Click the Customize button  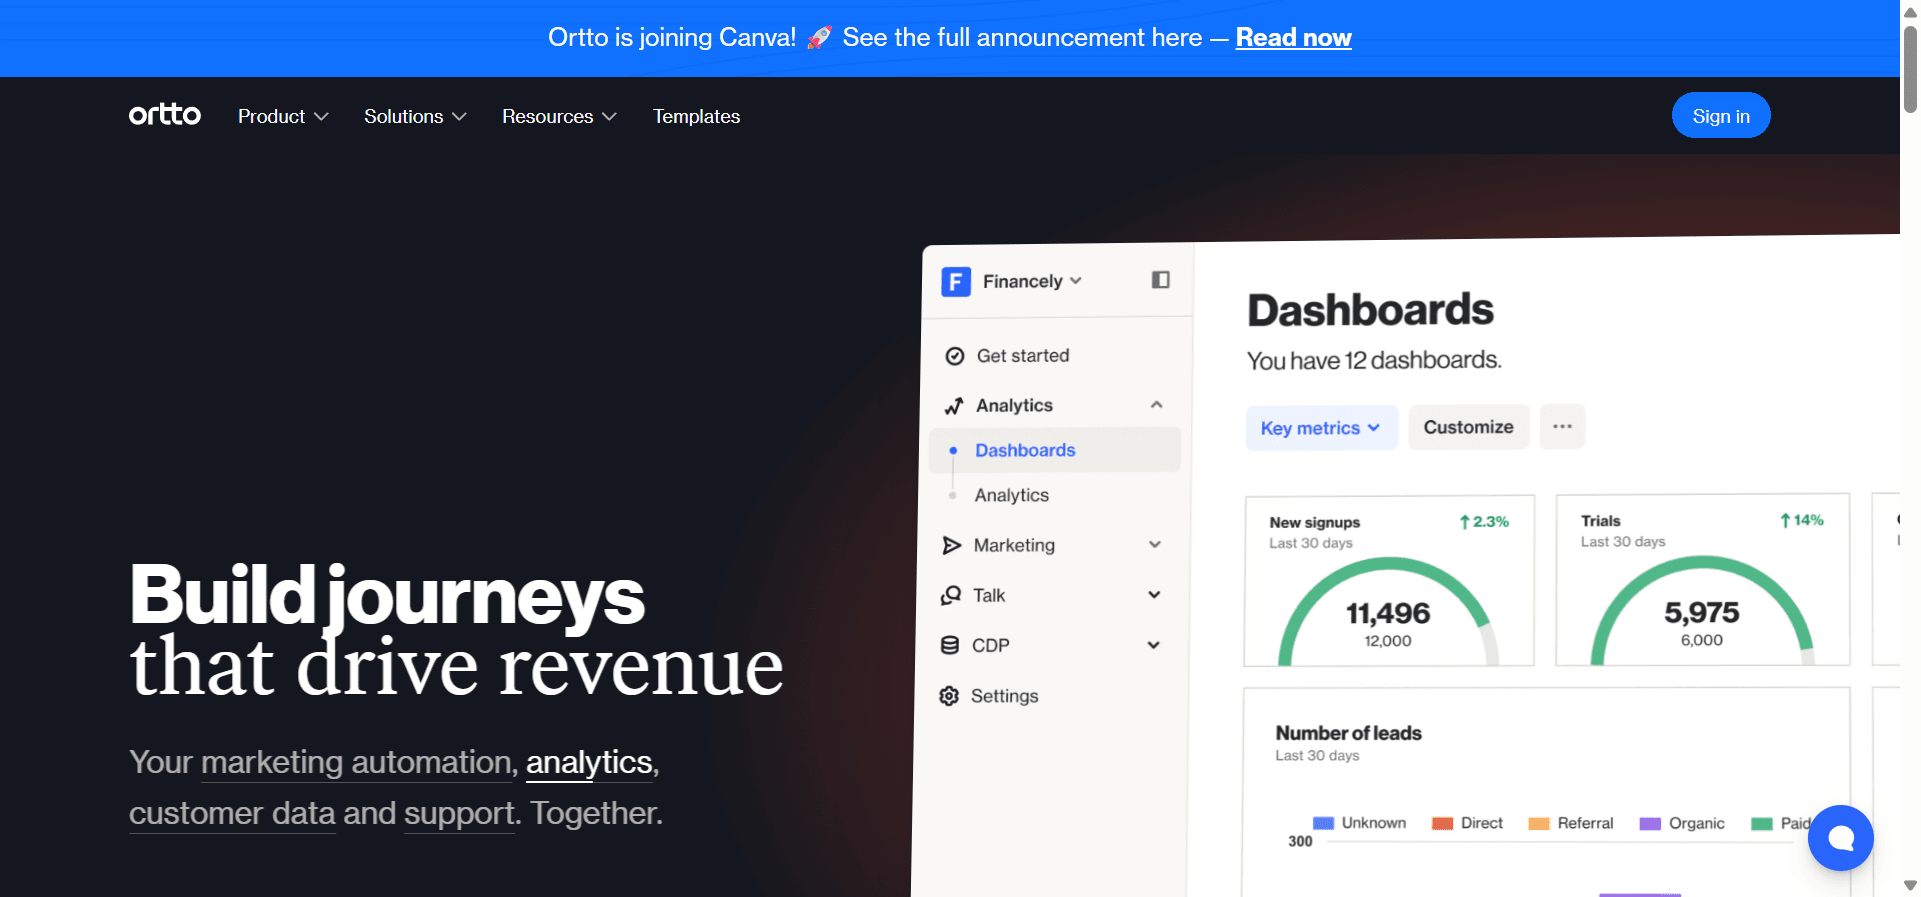[x=1469, y=427]
